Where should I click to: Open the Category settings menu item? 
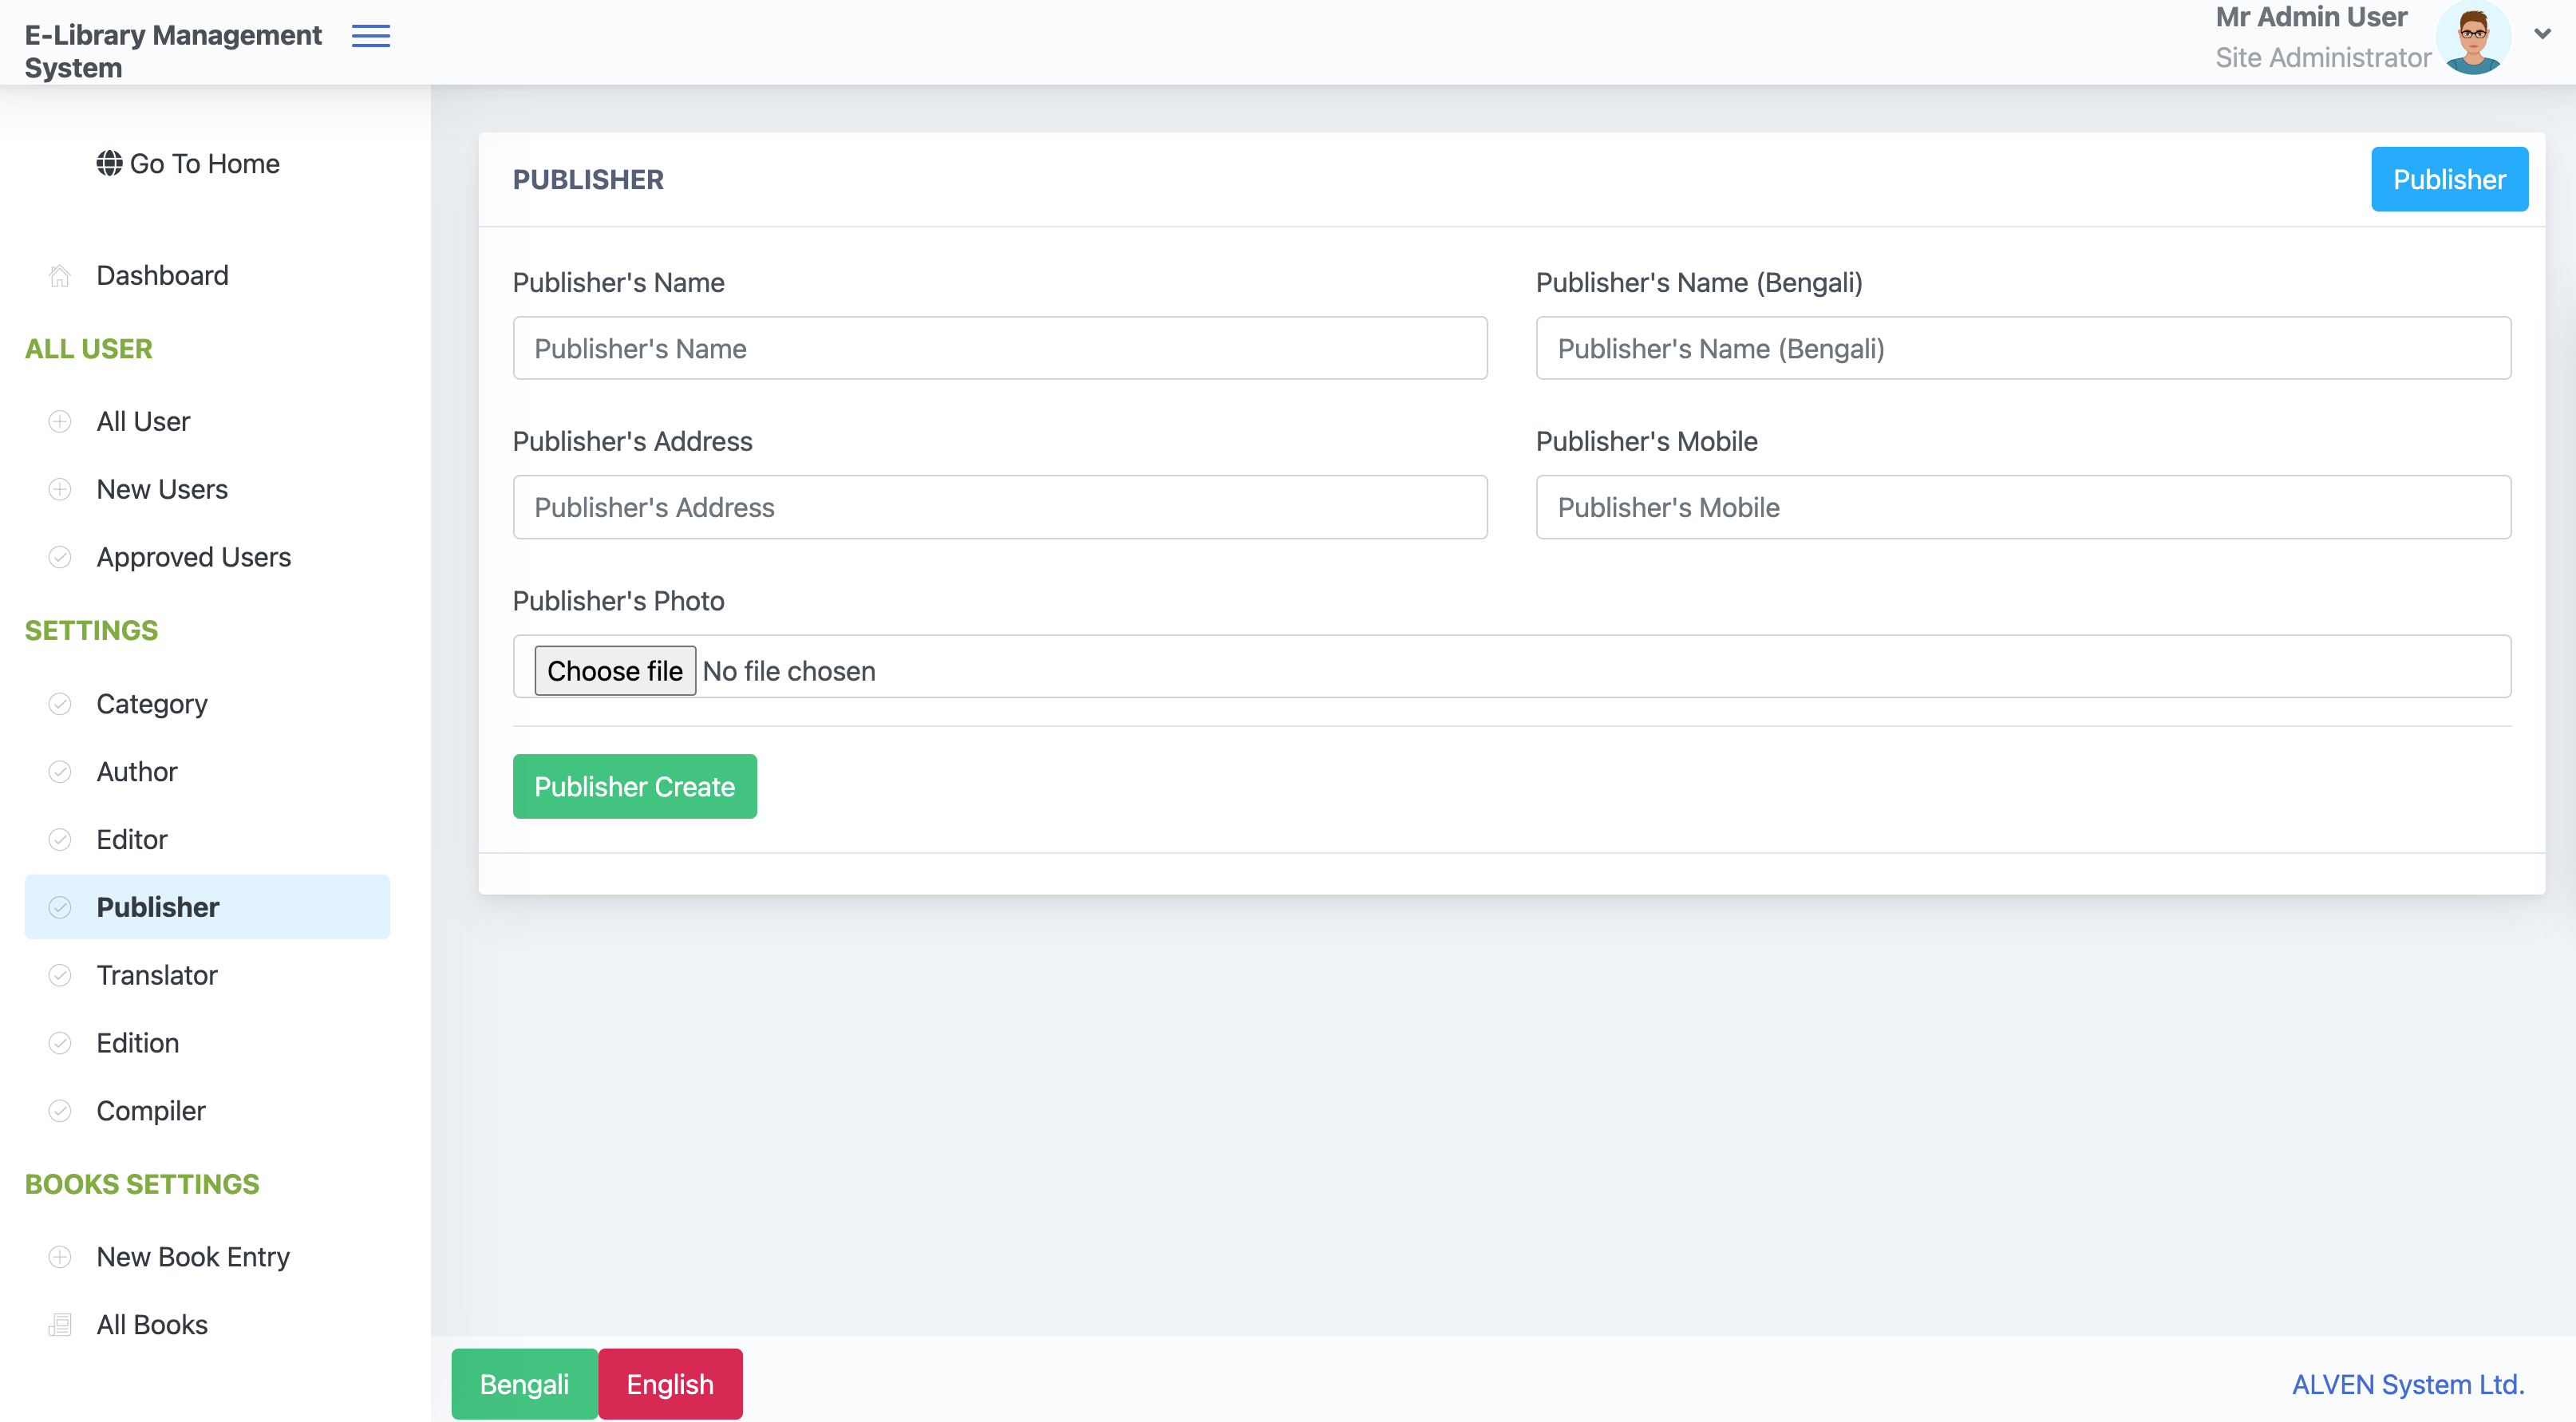(207, 704)
